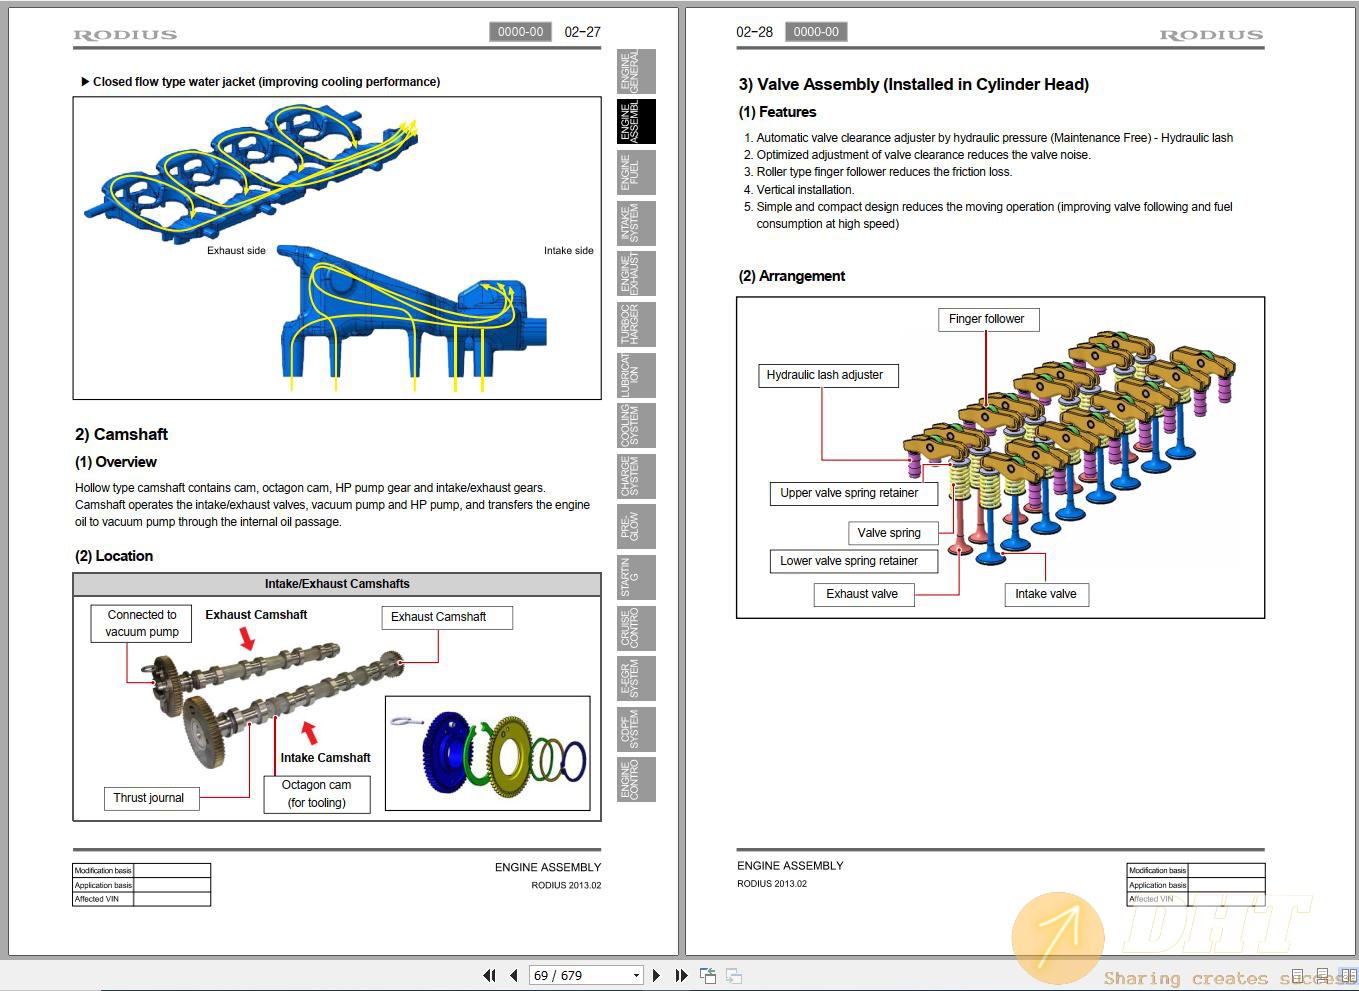Click the '3) Valve Assembly (Installed in Cylinder Head)' heading

(914, 85)
